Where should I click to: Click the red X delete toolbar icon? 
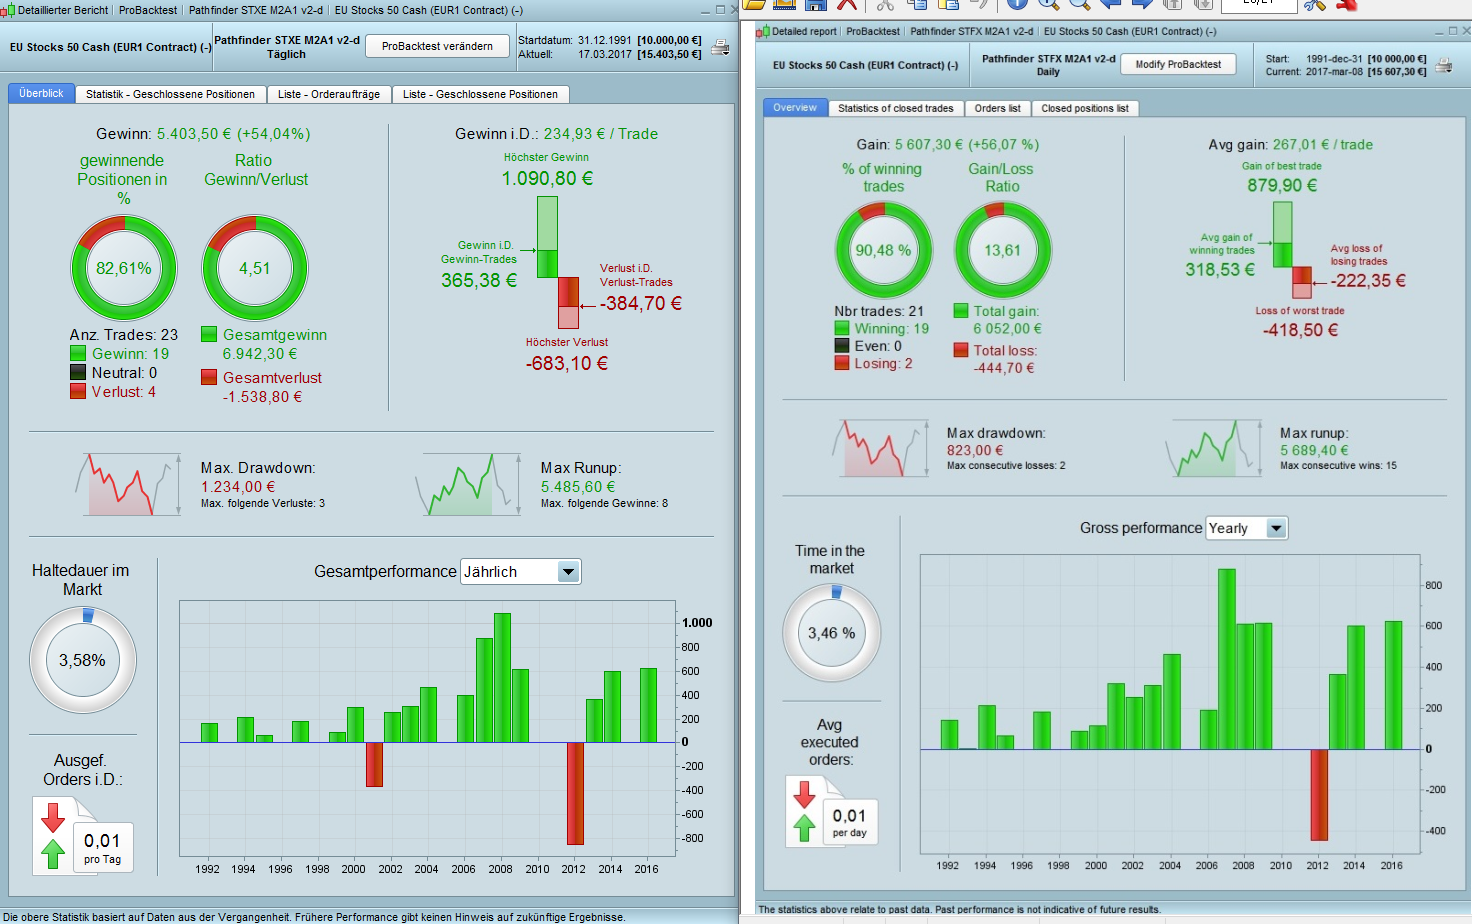pyautogui.click(x=847, y=4)
